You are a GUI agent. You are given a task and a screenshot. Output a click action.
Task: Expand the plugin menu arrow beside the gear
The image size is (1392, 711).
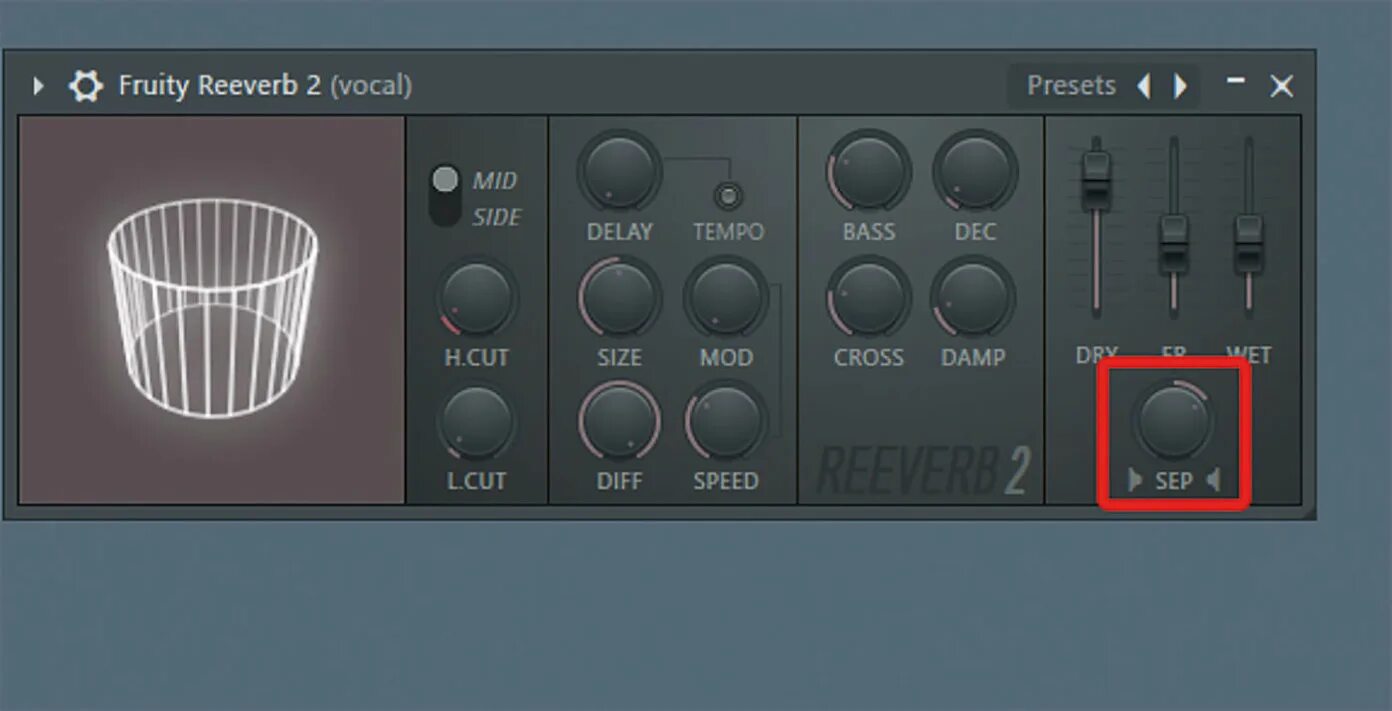click(38, 86)
